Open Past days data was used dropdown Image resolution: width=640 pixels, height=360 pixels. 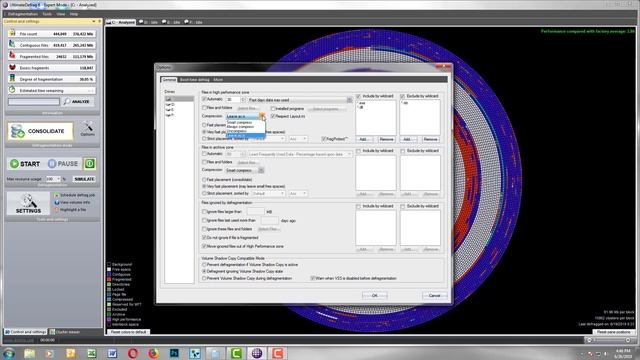[349, 100]
